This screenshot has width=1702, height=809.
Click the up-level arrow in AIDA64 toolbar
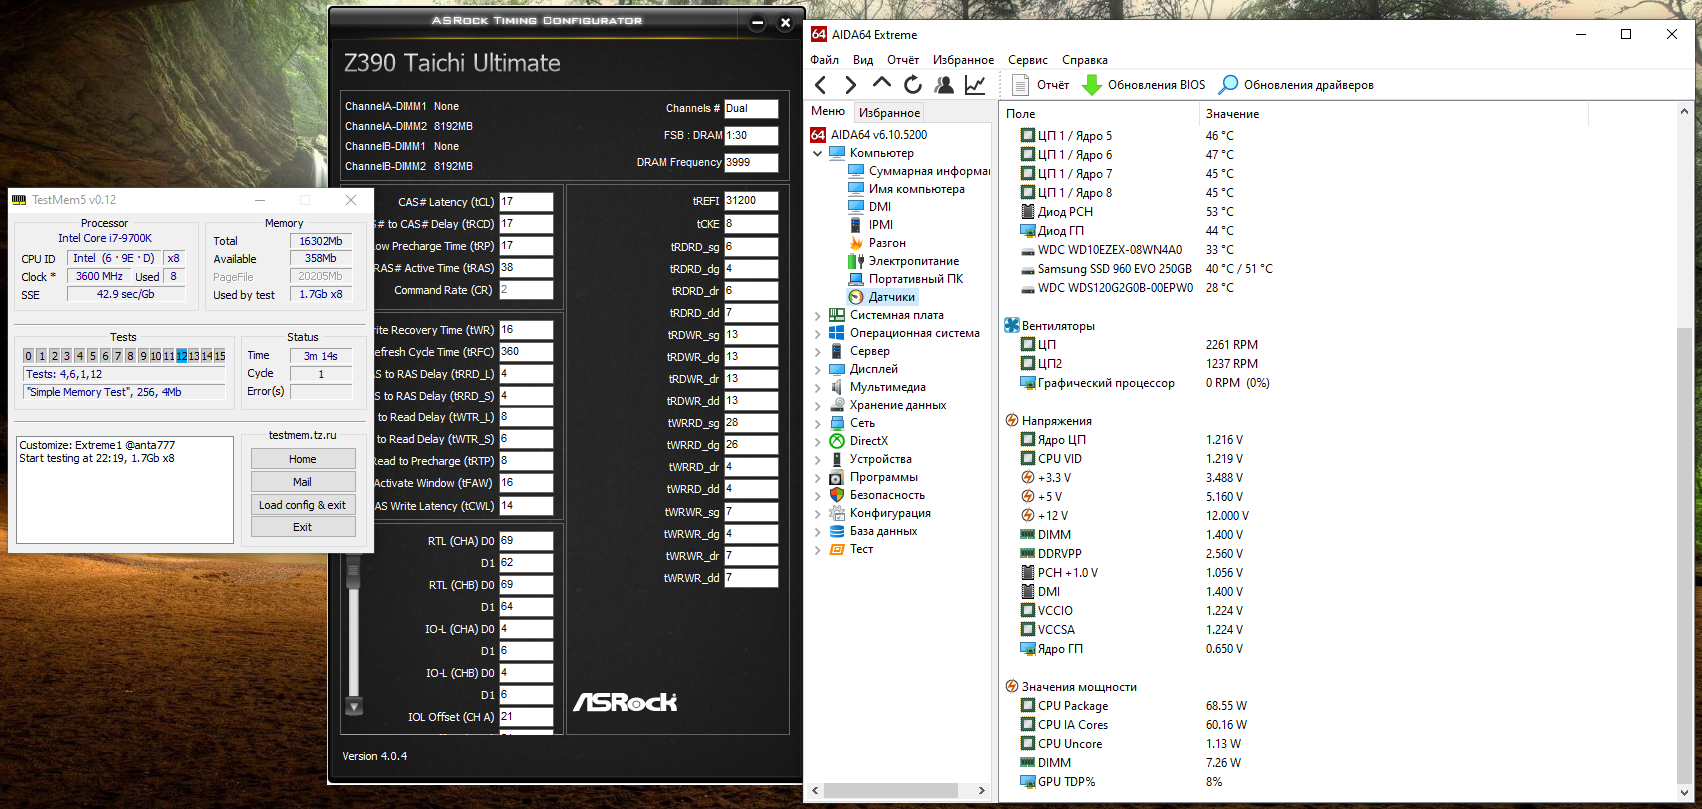click(881, 85)
